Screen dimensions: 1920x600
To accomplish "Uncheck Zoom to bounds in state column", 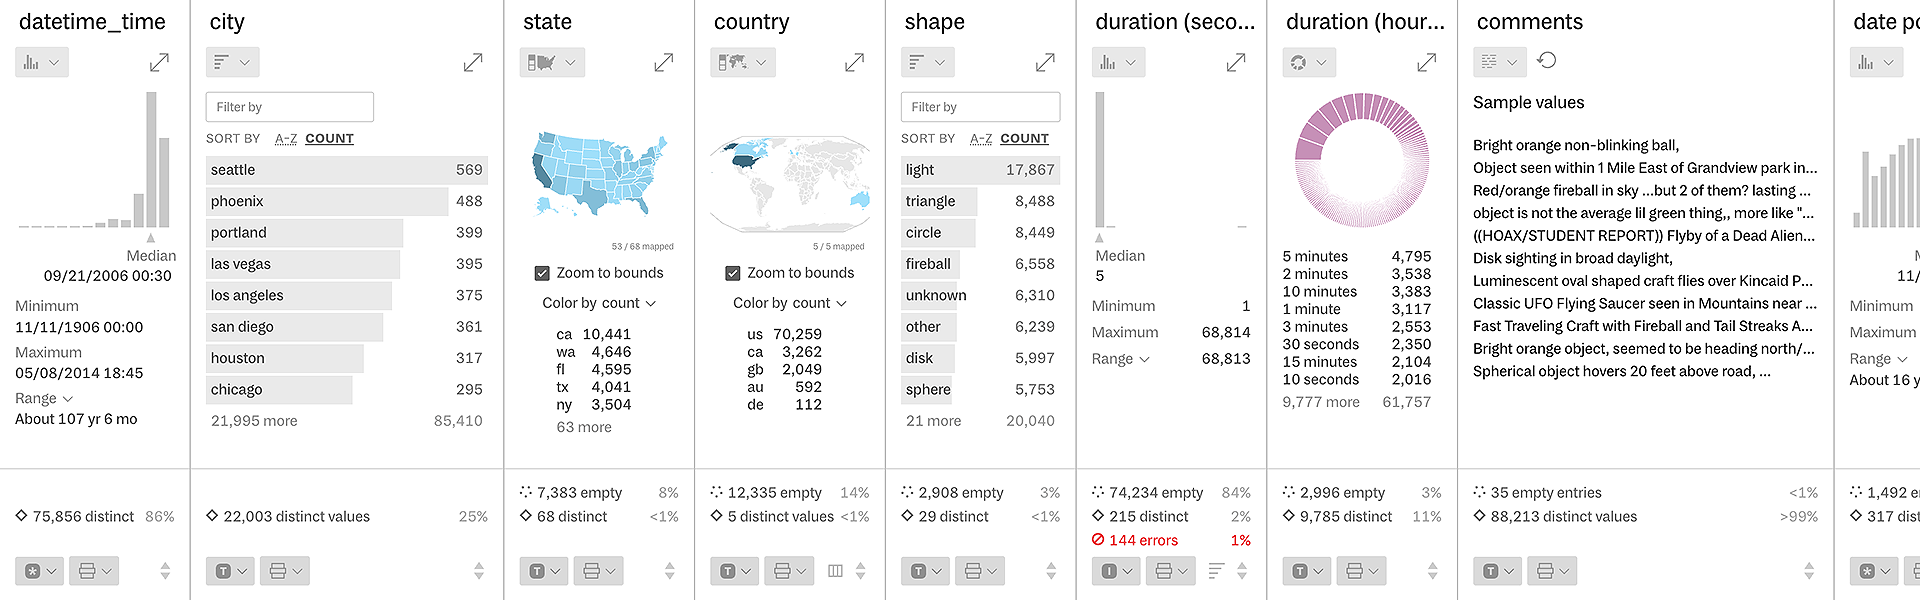I will click(x=543, y=272).
